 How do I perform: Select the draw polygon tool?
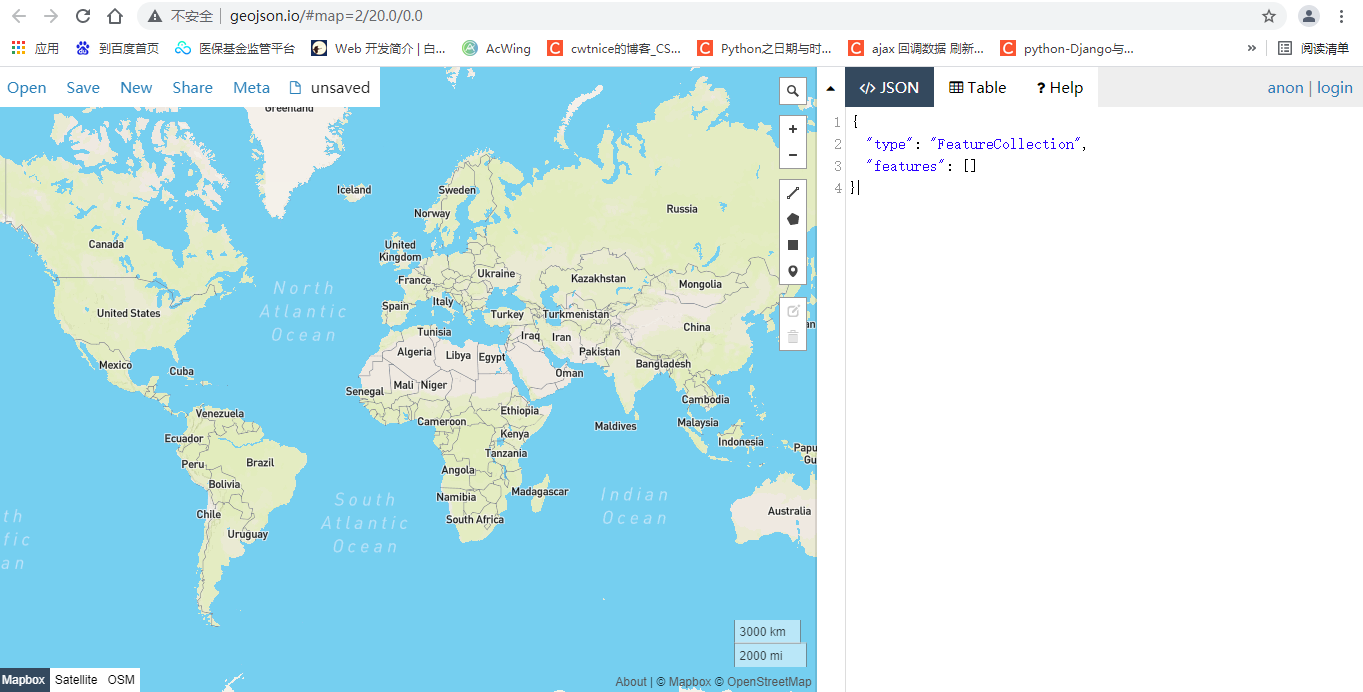point(792,218)
